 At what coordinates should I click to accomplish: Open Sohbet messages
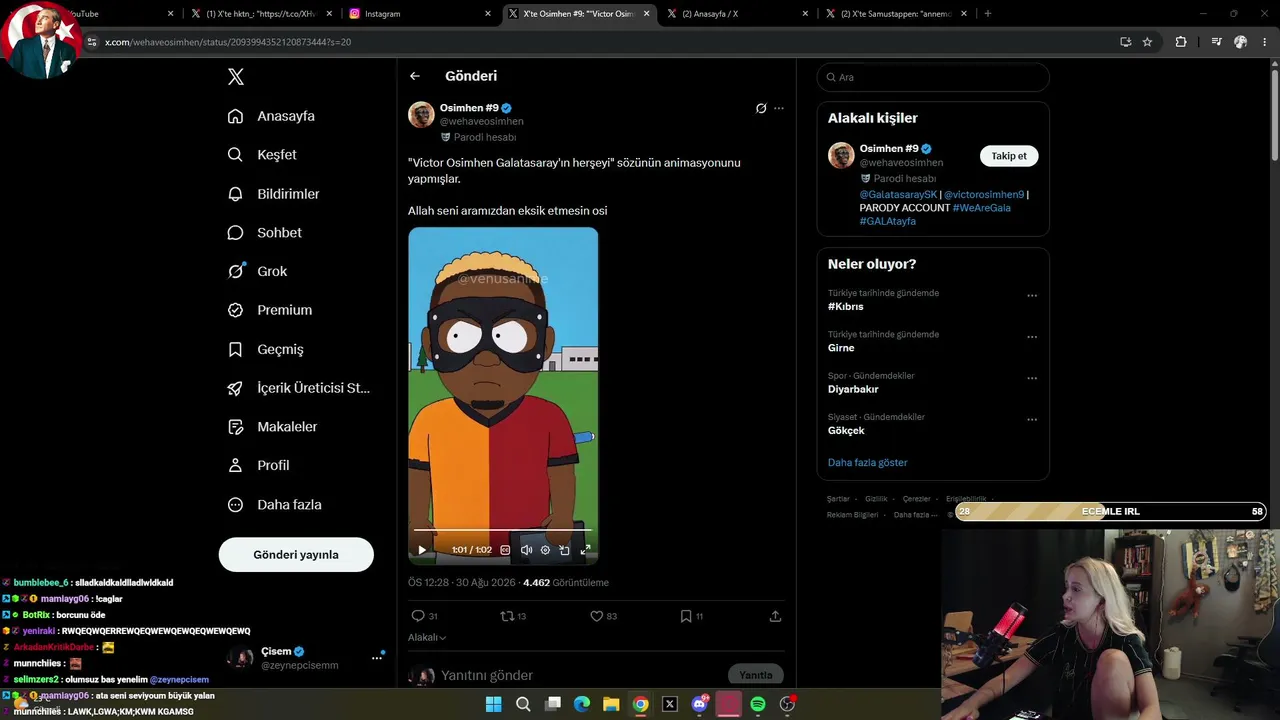coord(264,233)
